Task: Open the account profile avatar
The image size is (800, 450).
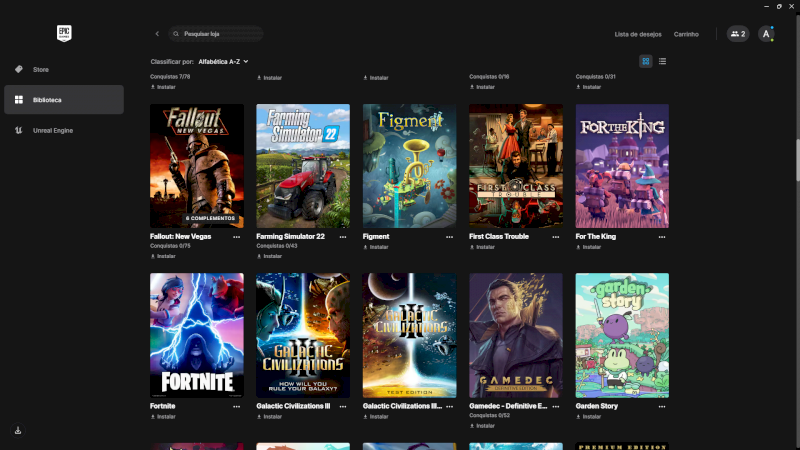Action: [766, 34]
